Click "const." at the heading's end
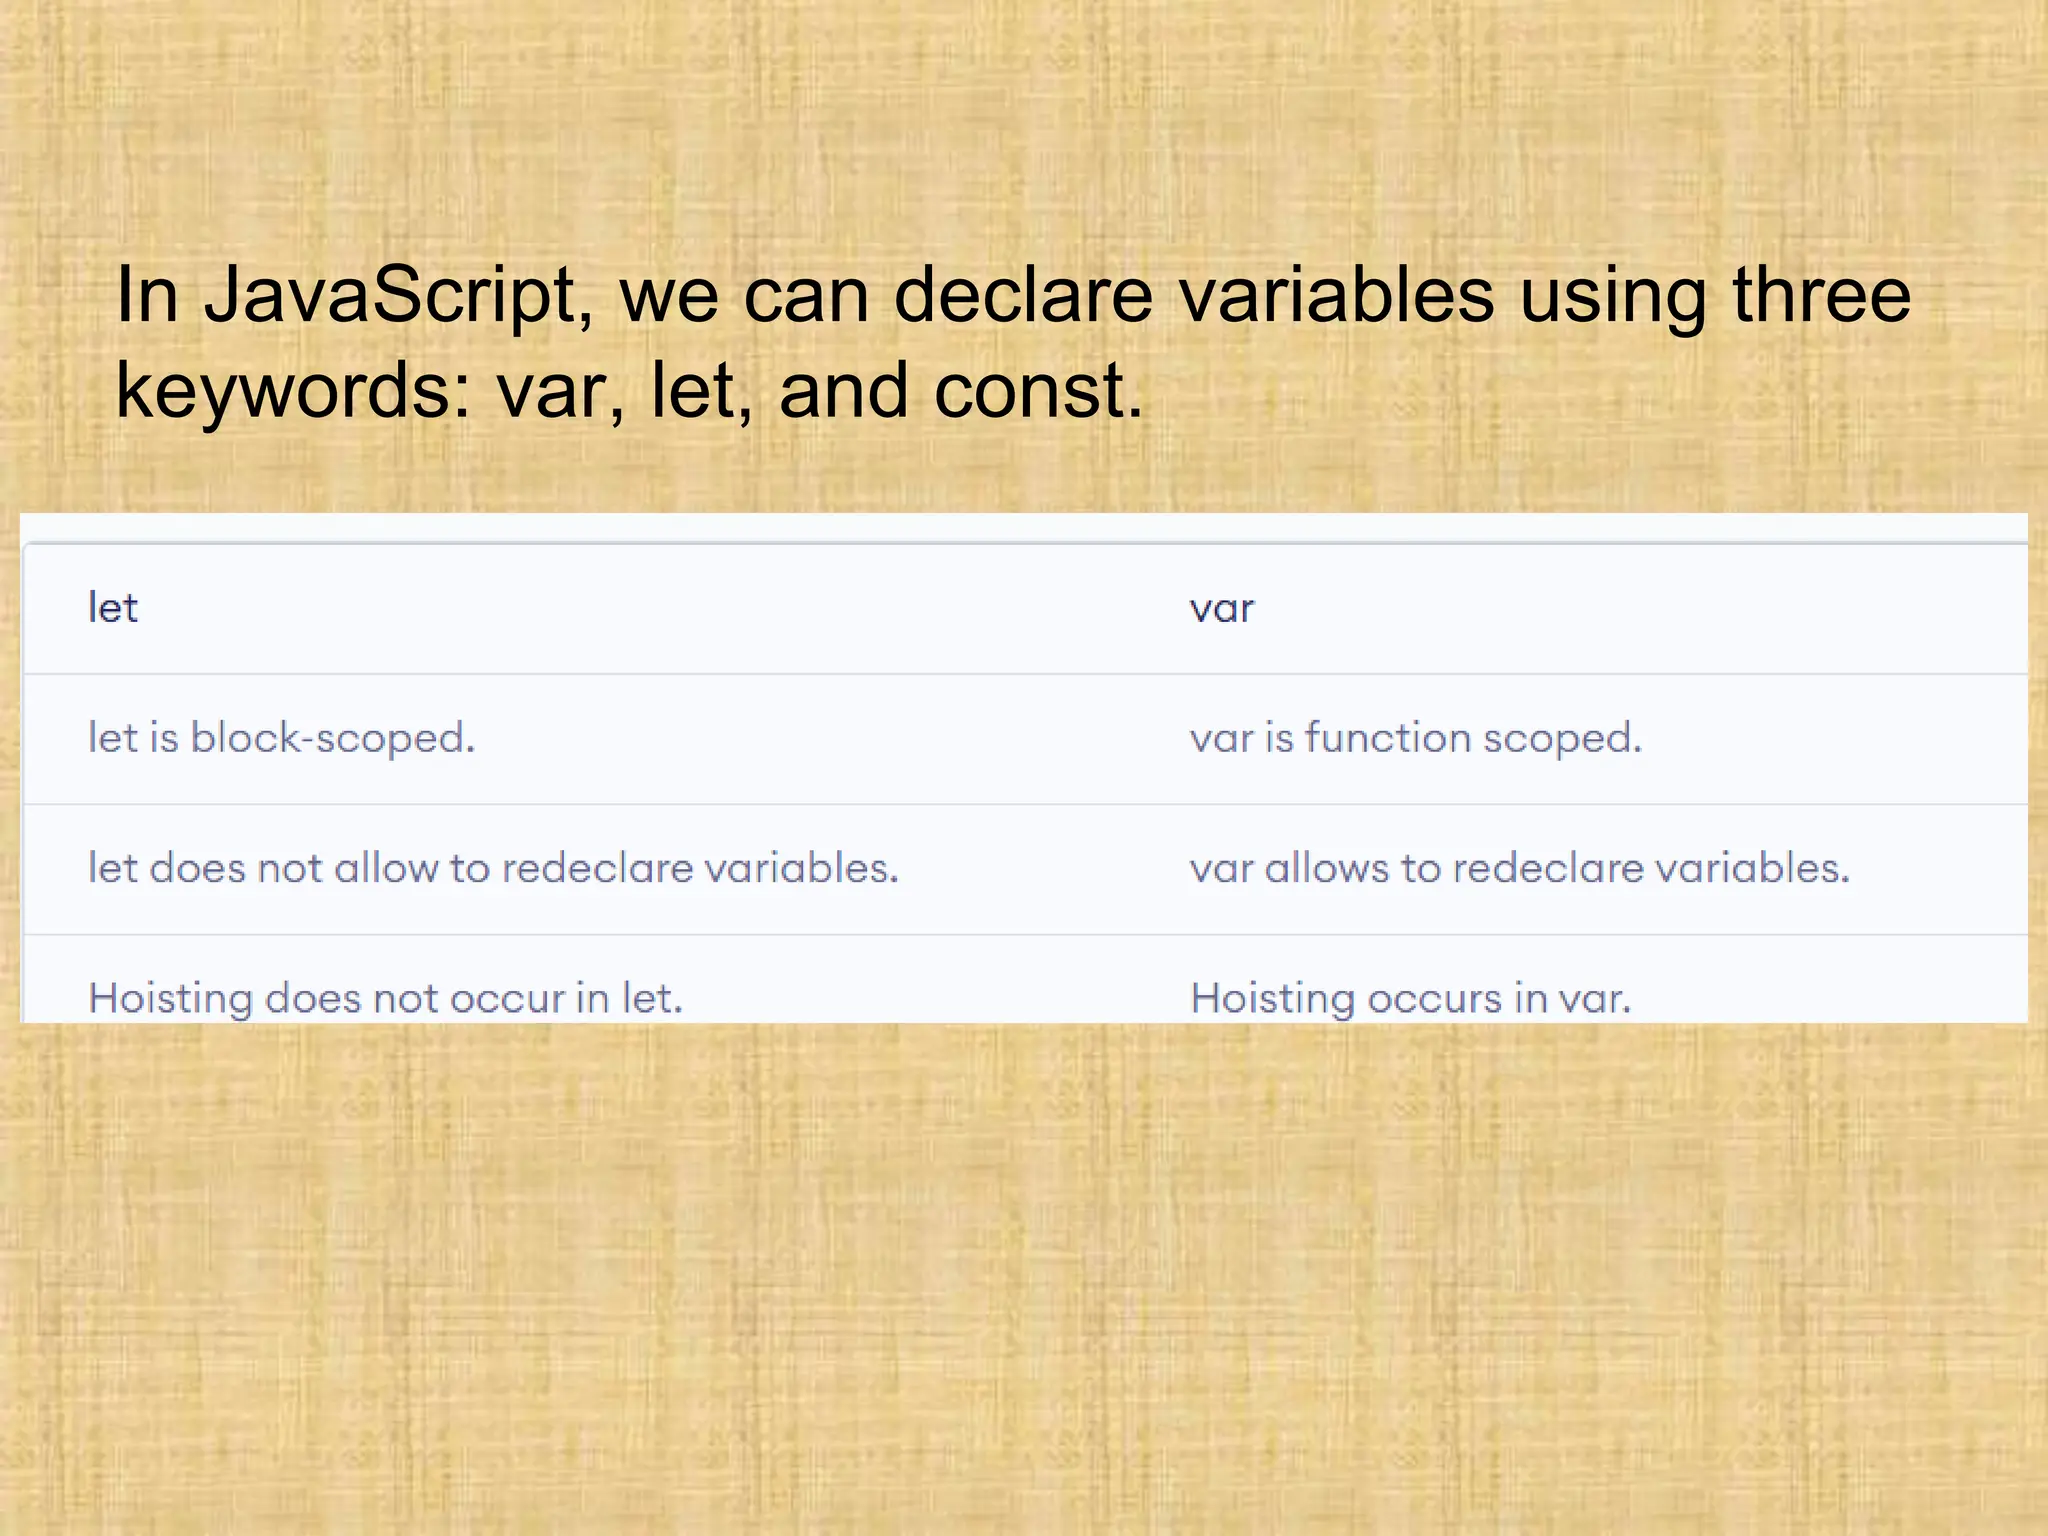2048x1536 pixels. click(1038, 391)
